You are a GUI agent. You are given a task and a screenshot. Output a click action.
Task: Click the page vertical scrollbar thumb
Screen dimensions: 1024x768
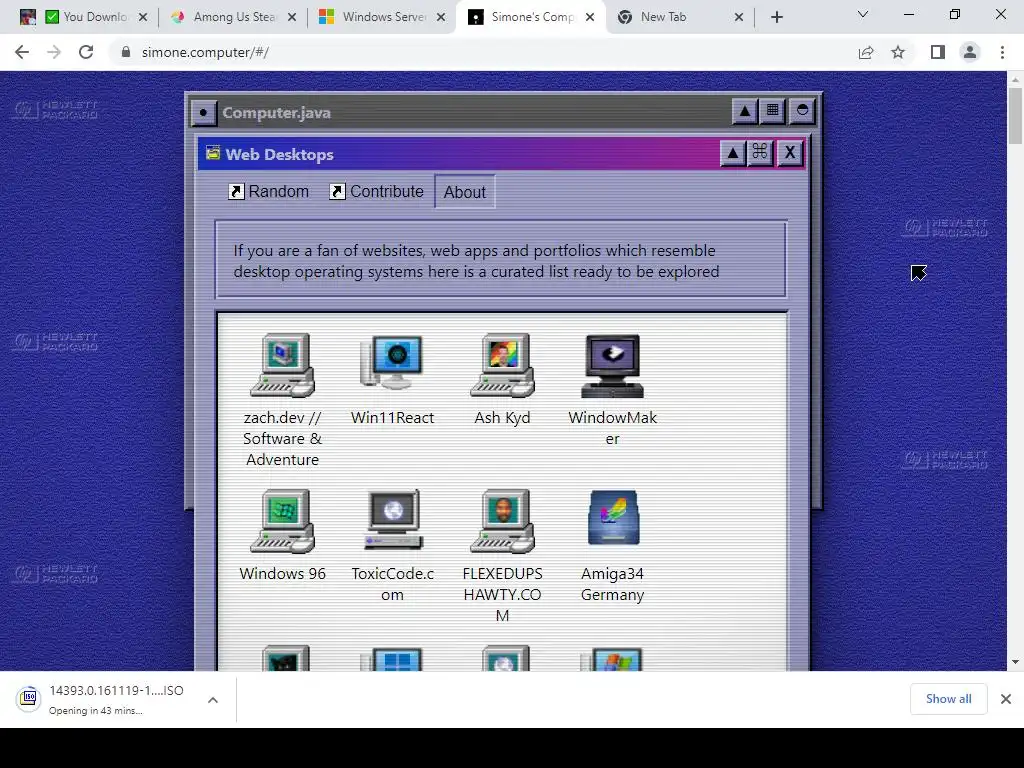(1015, 116)
